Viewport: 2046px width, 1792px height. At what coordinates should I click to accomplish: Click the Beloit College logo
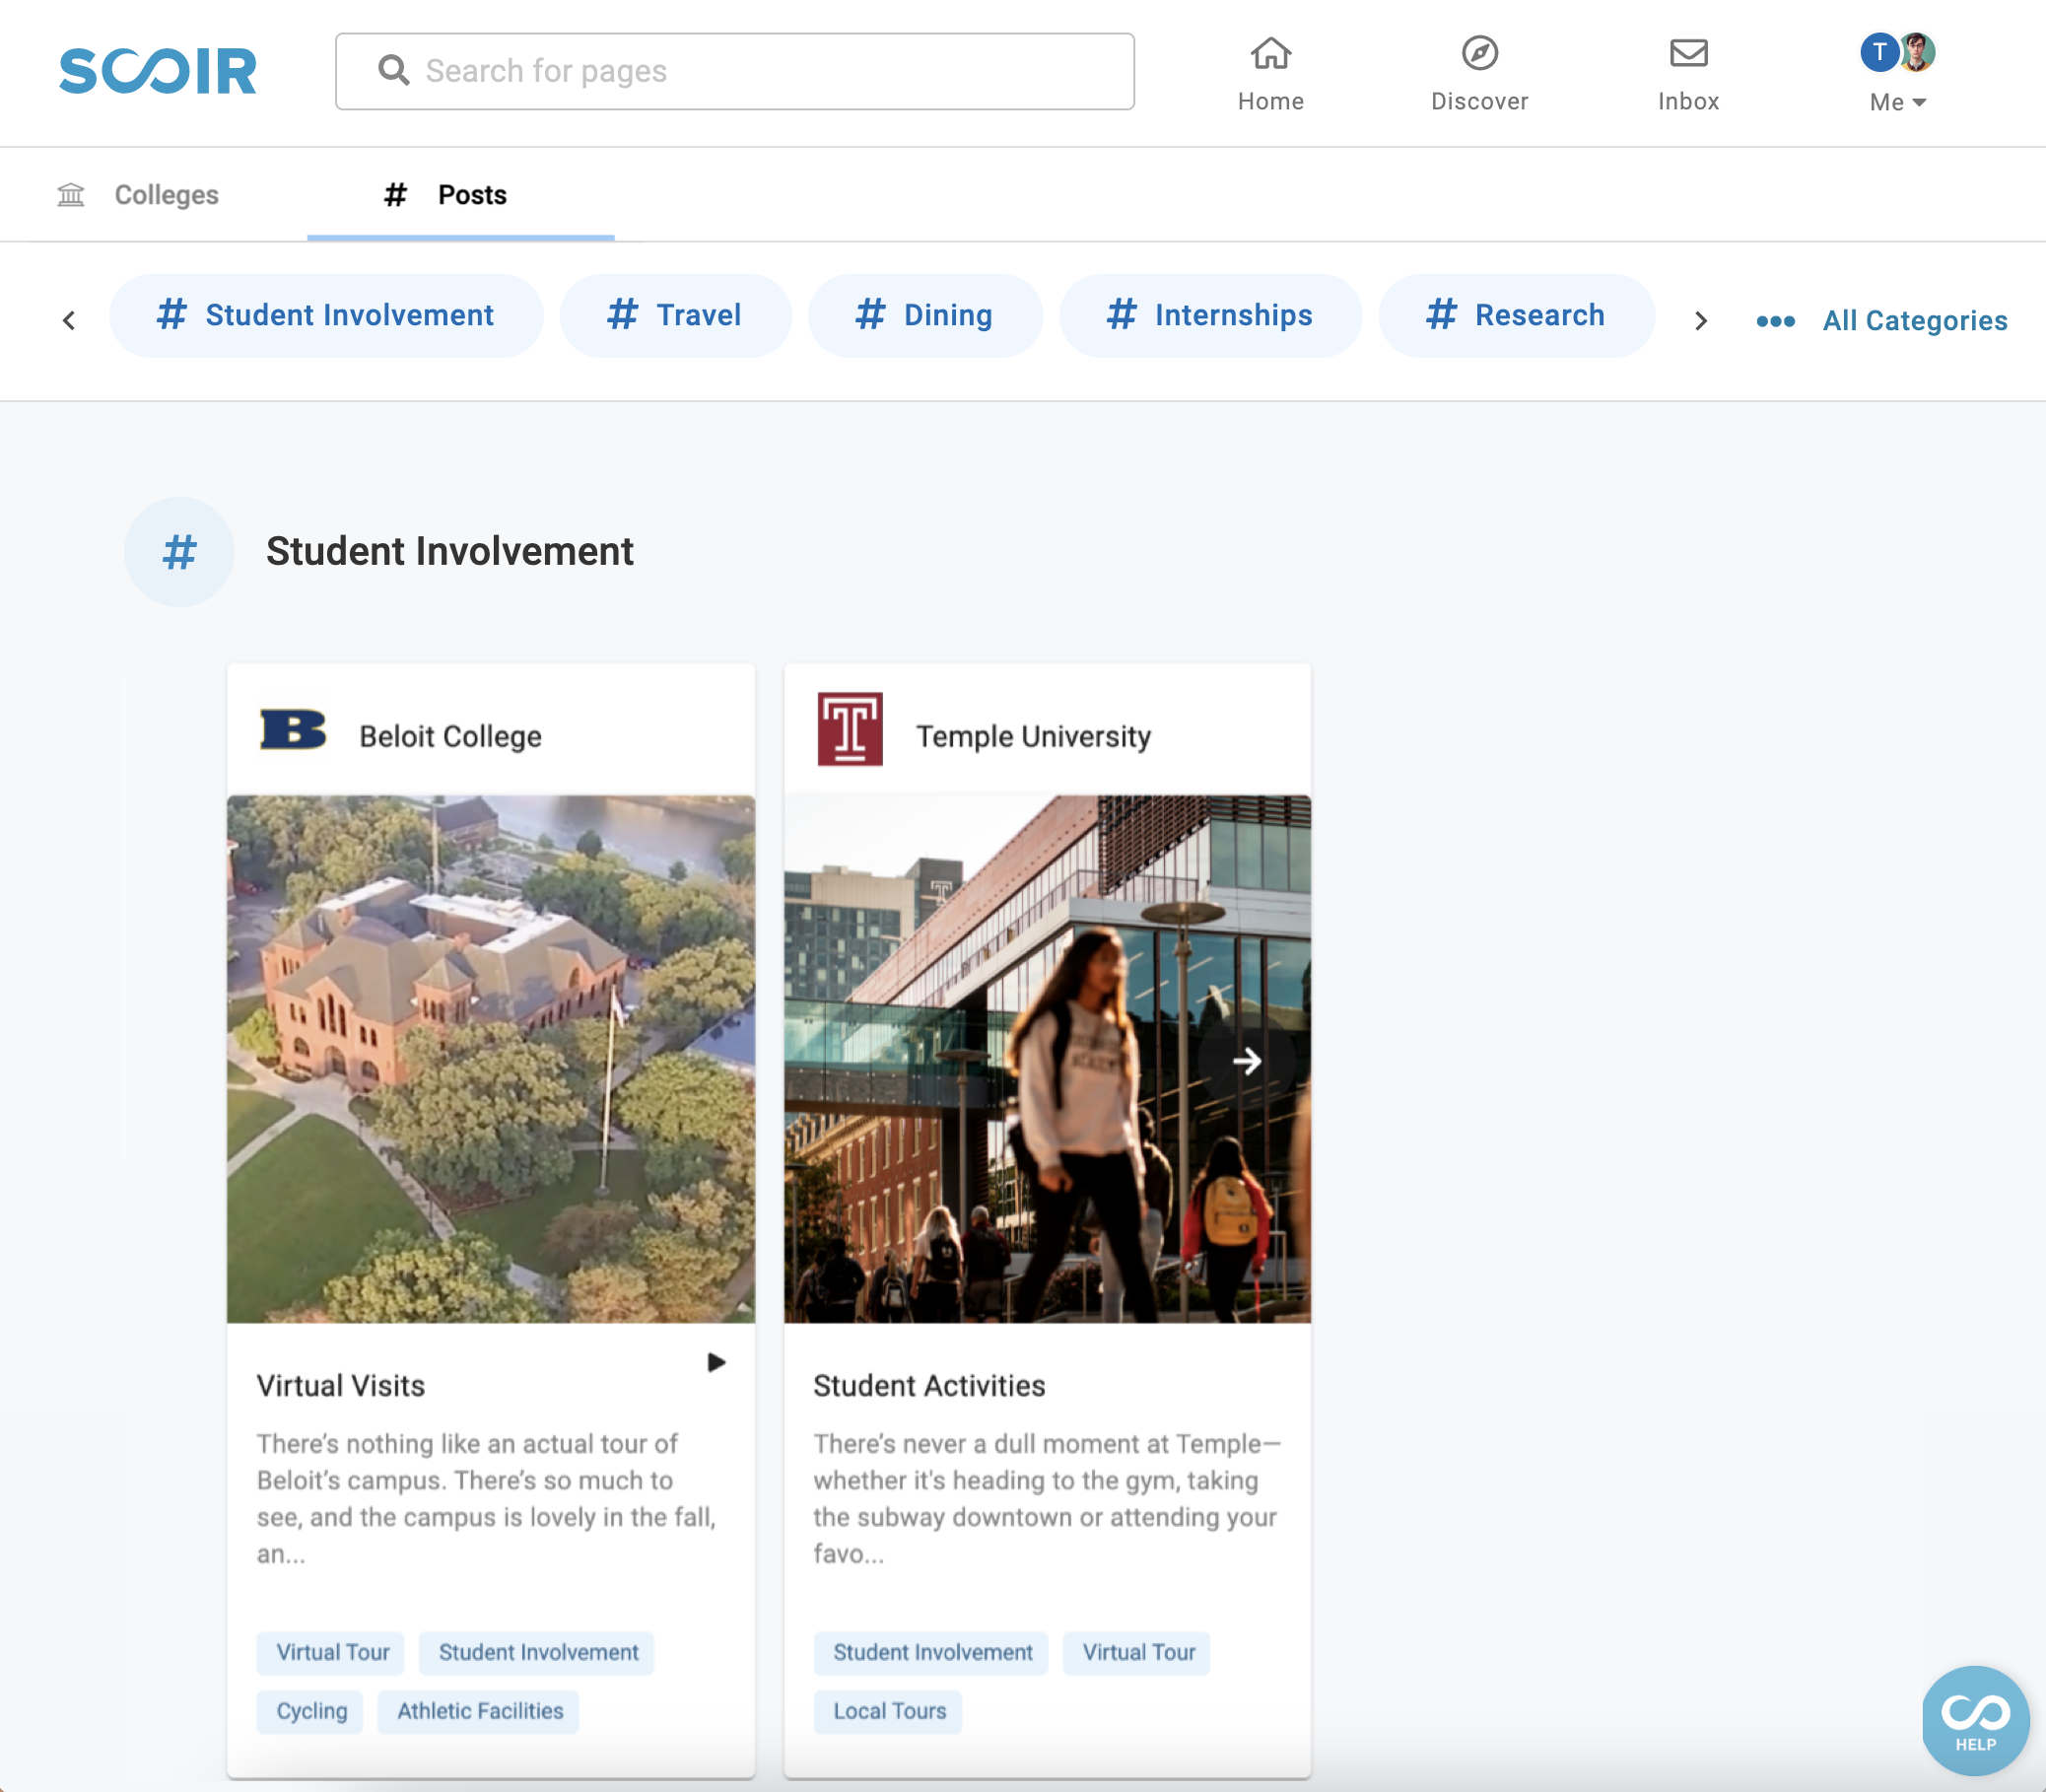tap(293, 730)
